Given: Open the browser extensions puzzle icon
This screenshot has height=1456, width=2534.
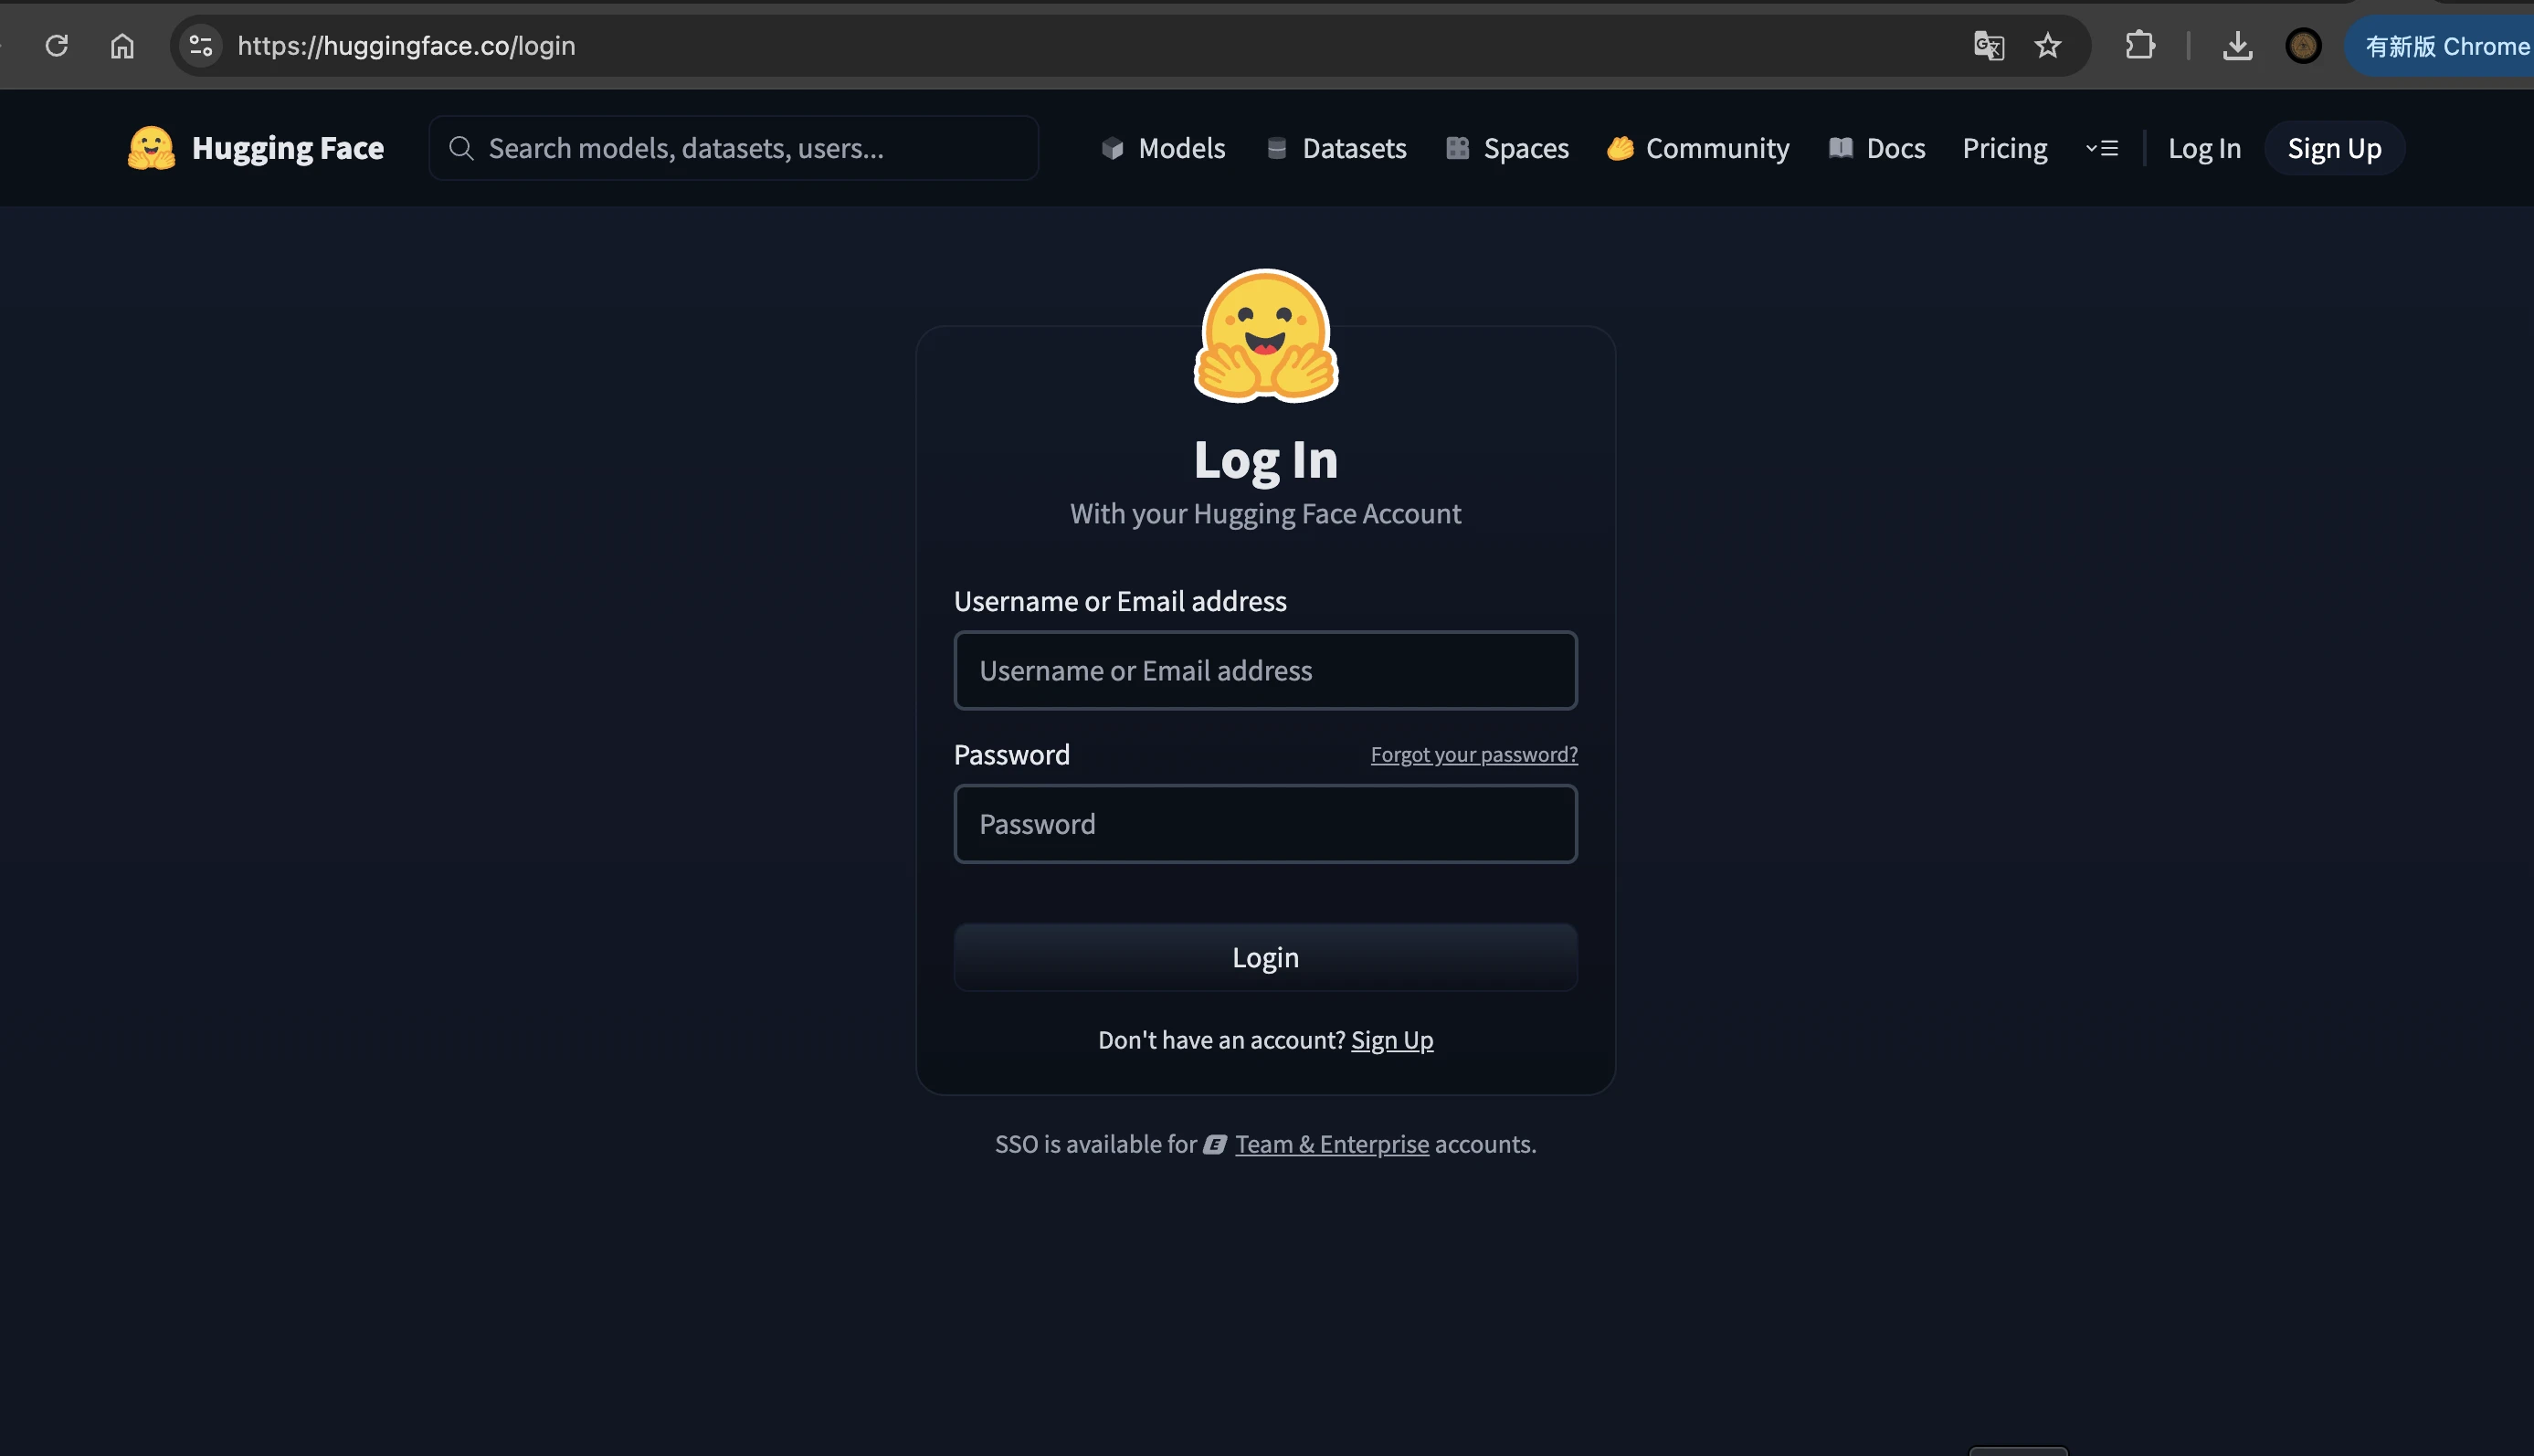Looking at the screenshot, I should 2139,46.
